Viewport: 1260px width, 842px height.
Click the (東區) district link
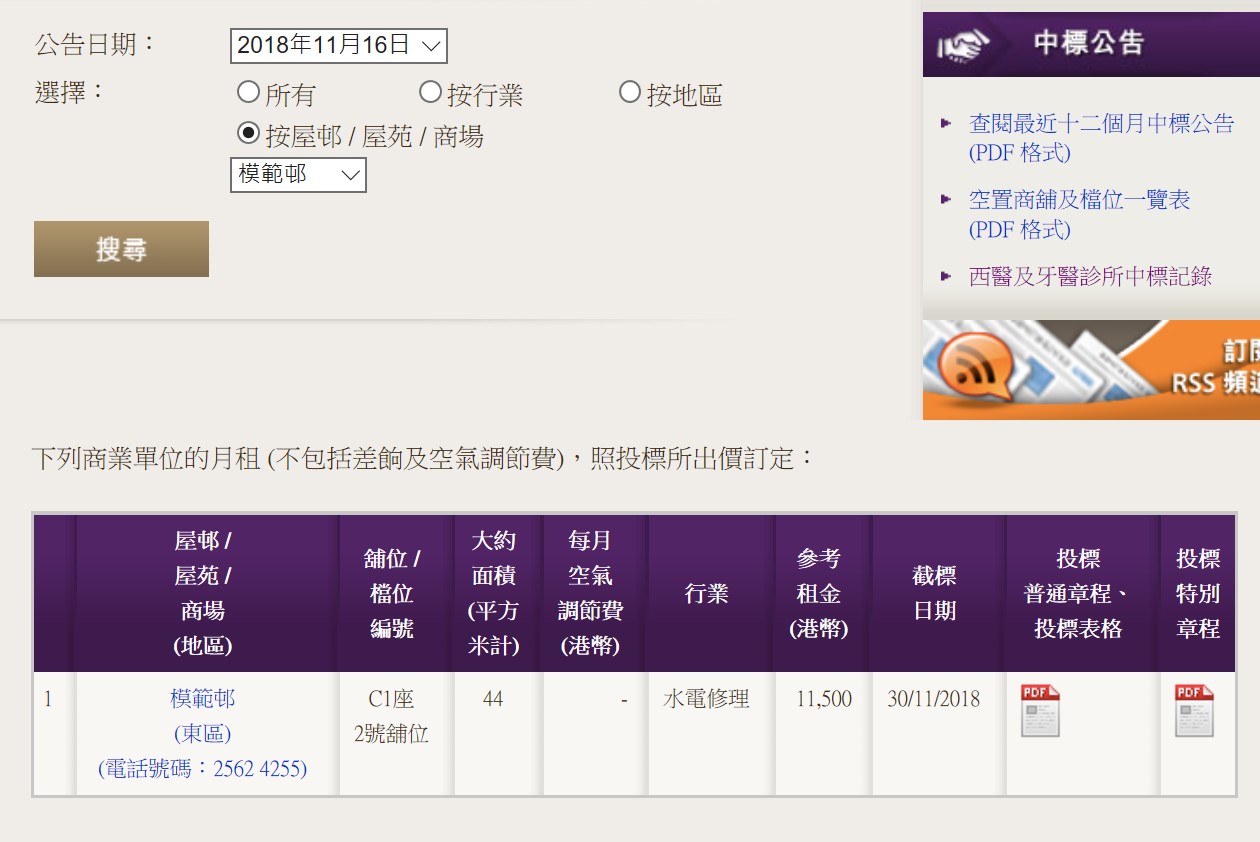point(203,733)
